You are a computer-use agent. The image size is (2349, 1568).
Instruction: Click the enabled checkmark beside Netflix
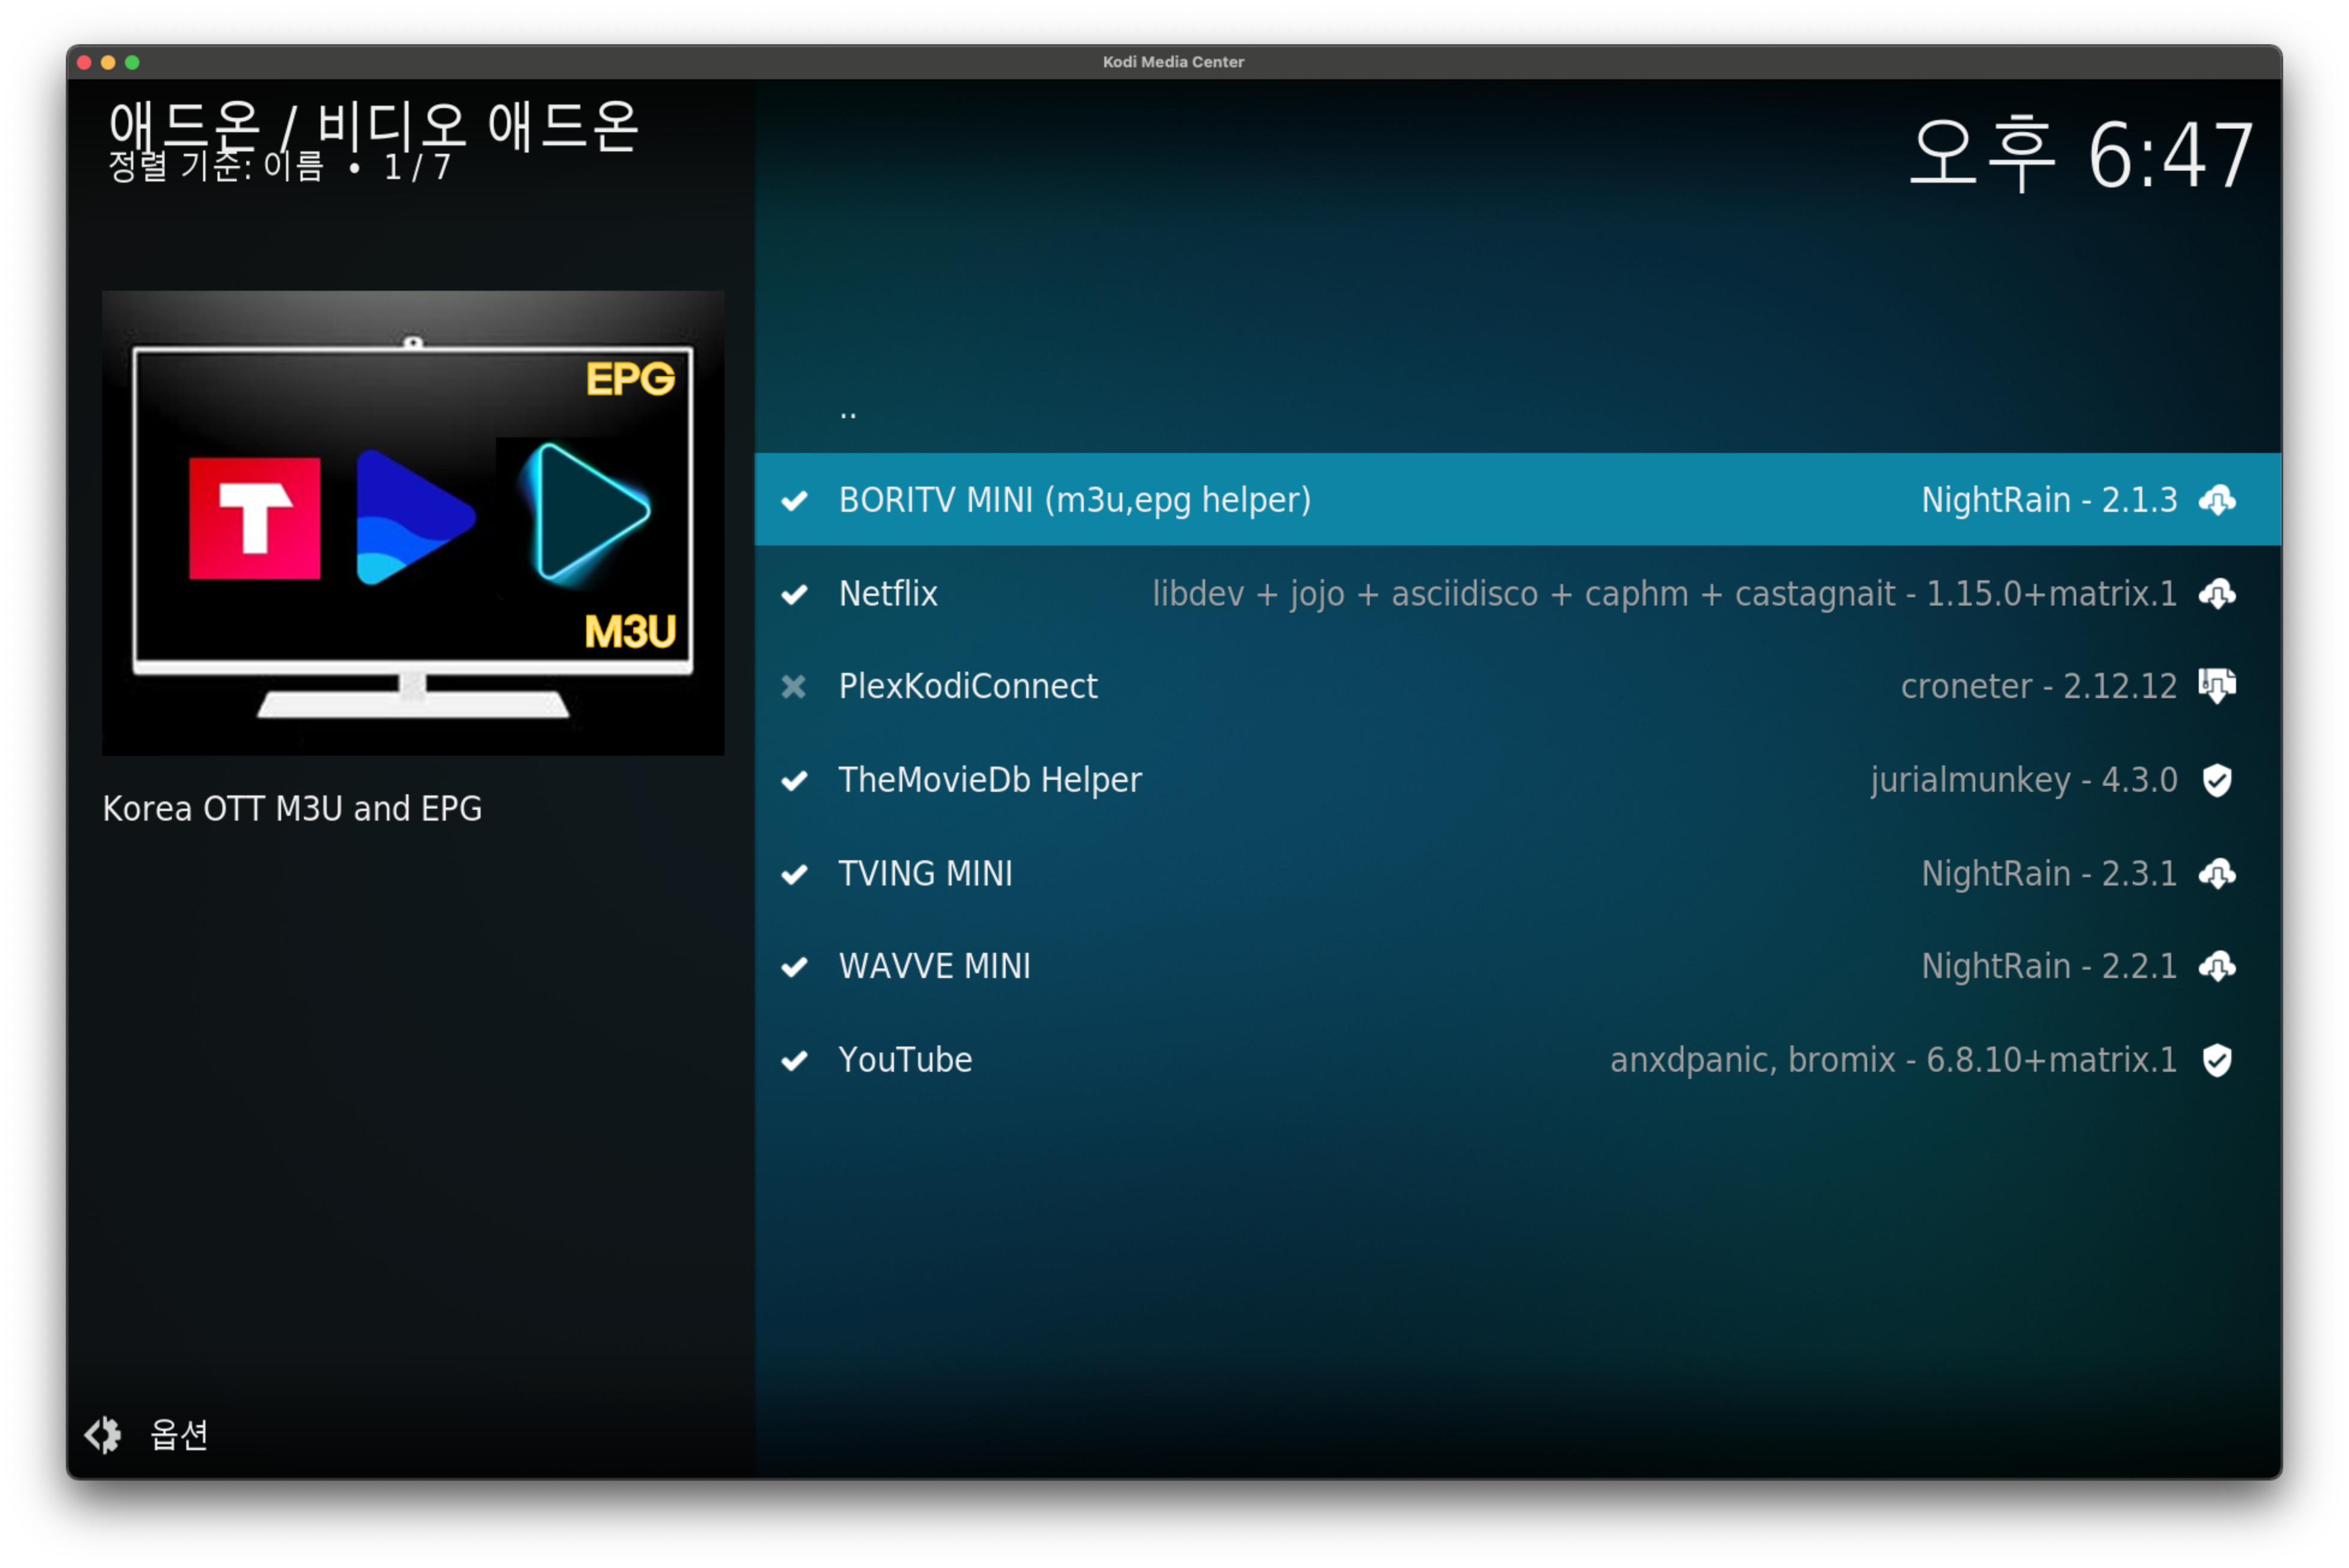tap(794, 594)
